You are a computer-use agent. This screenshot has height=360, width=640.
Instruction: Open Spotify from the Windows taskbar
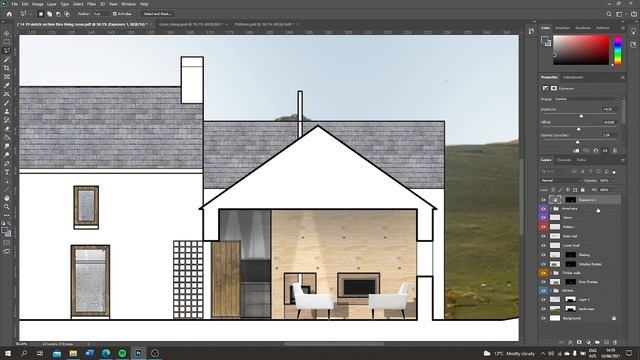122,353
